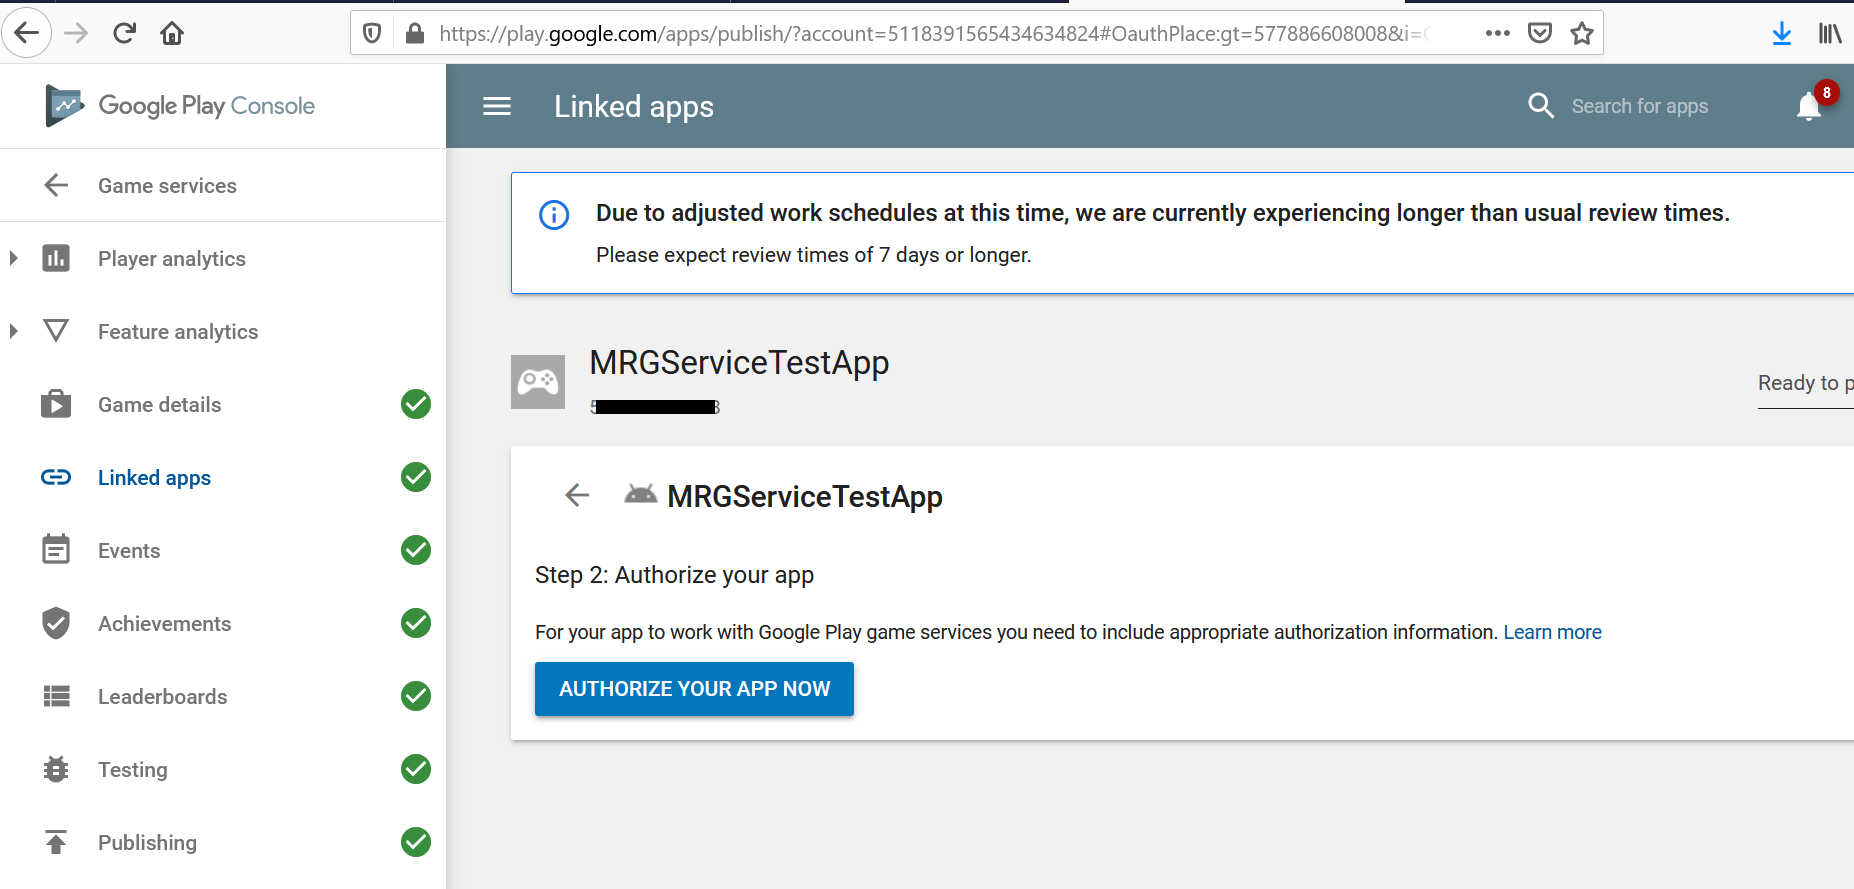Toggle the hamburger navigation menu
Viewport: 1854px width, 889px height.
point(497,106)
